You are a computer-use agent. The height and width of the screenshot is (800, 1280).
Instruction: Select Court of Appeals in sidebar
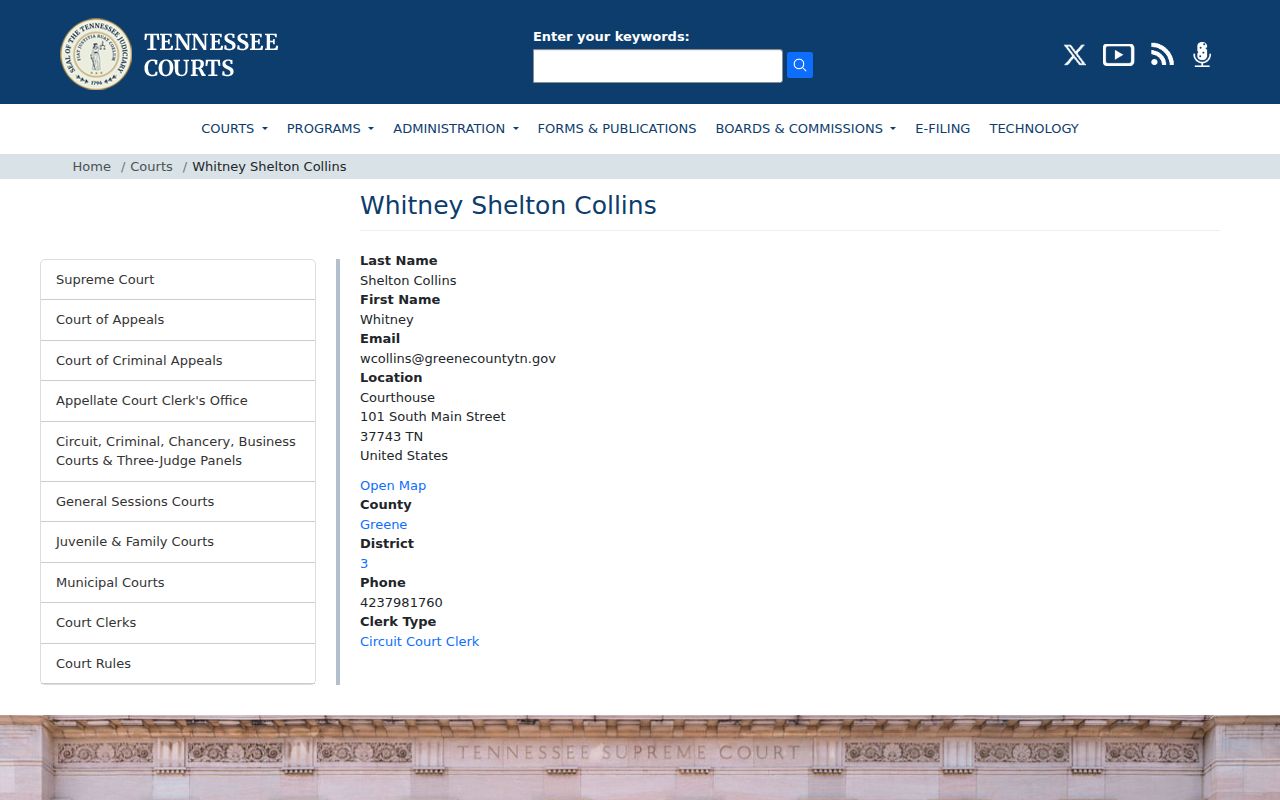[178, 320]
